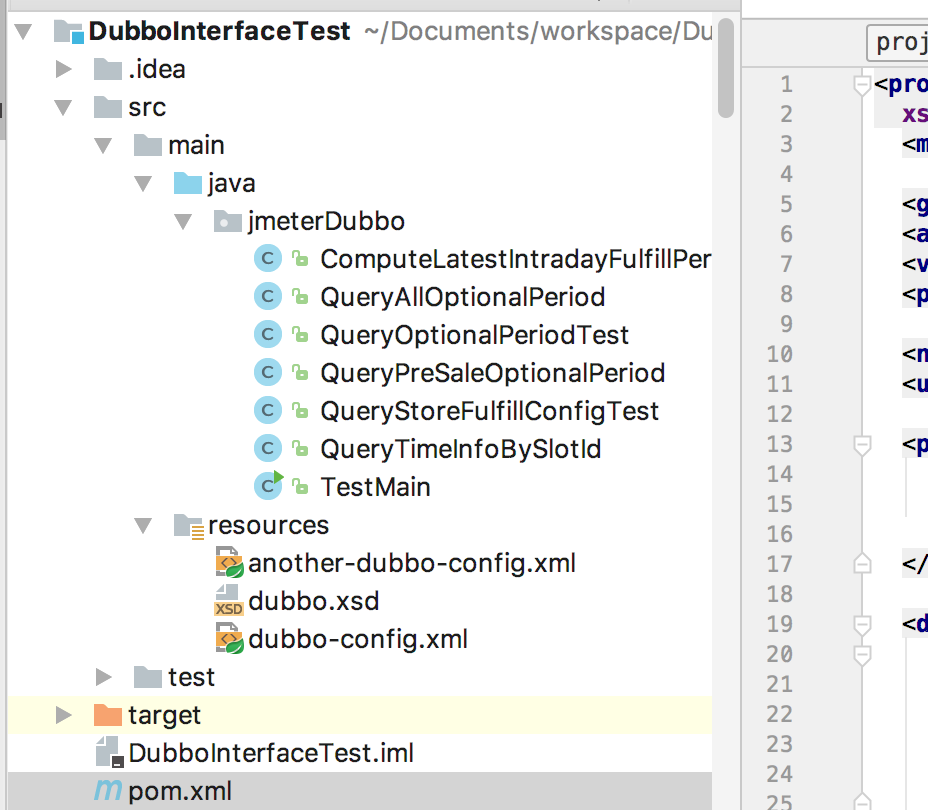The height and width of the screenshot is (810, 928).
Task: Collapse the resources folder arrow
Action: coord(143,525)
